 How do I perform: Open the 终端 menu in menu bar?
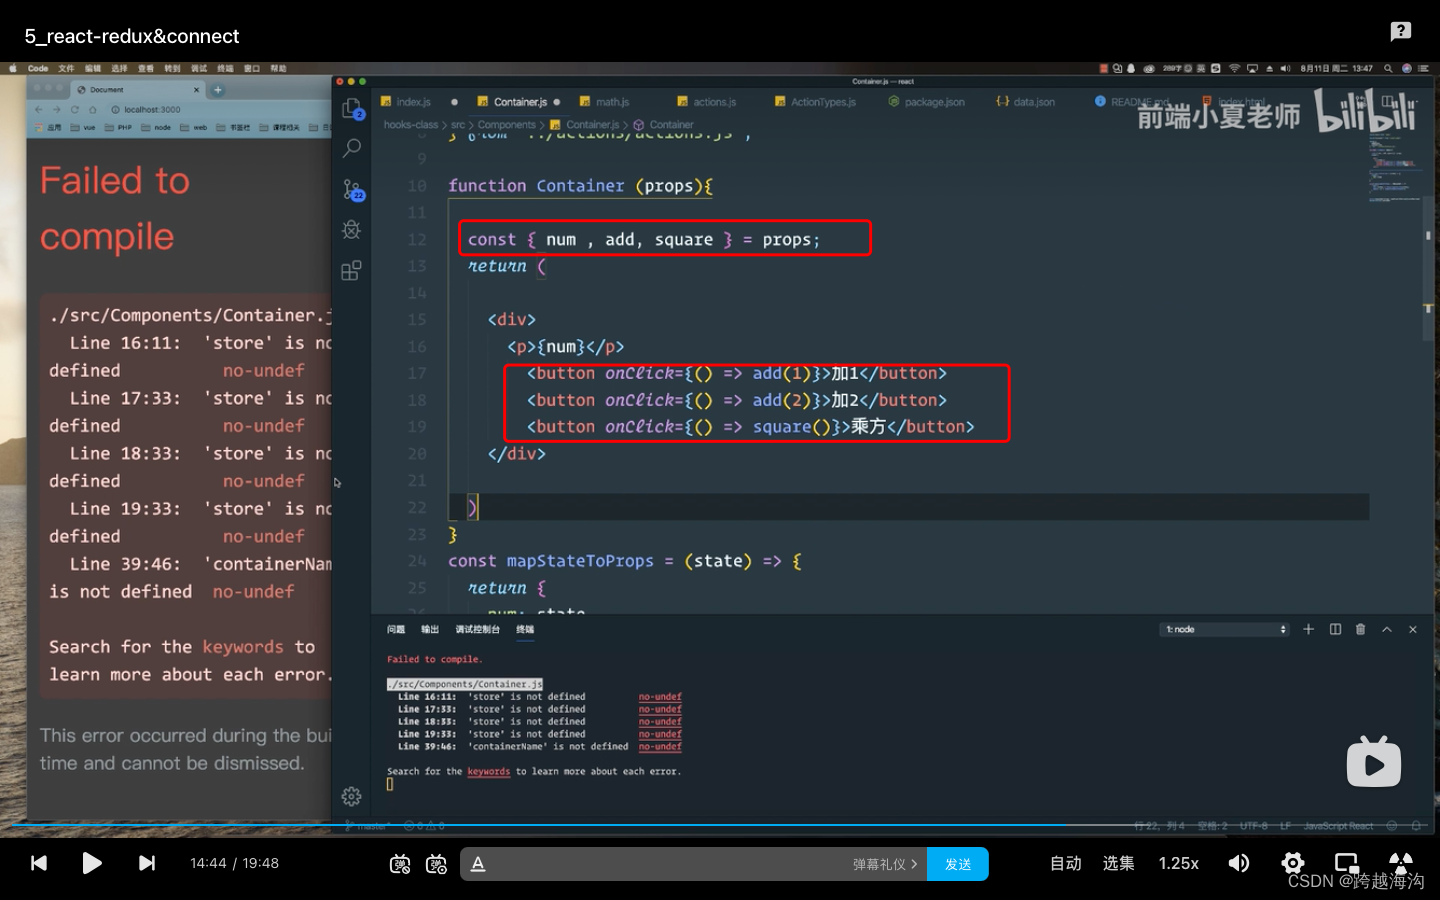(225, 69)
